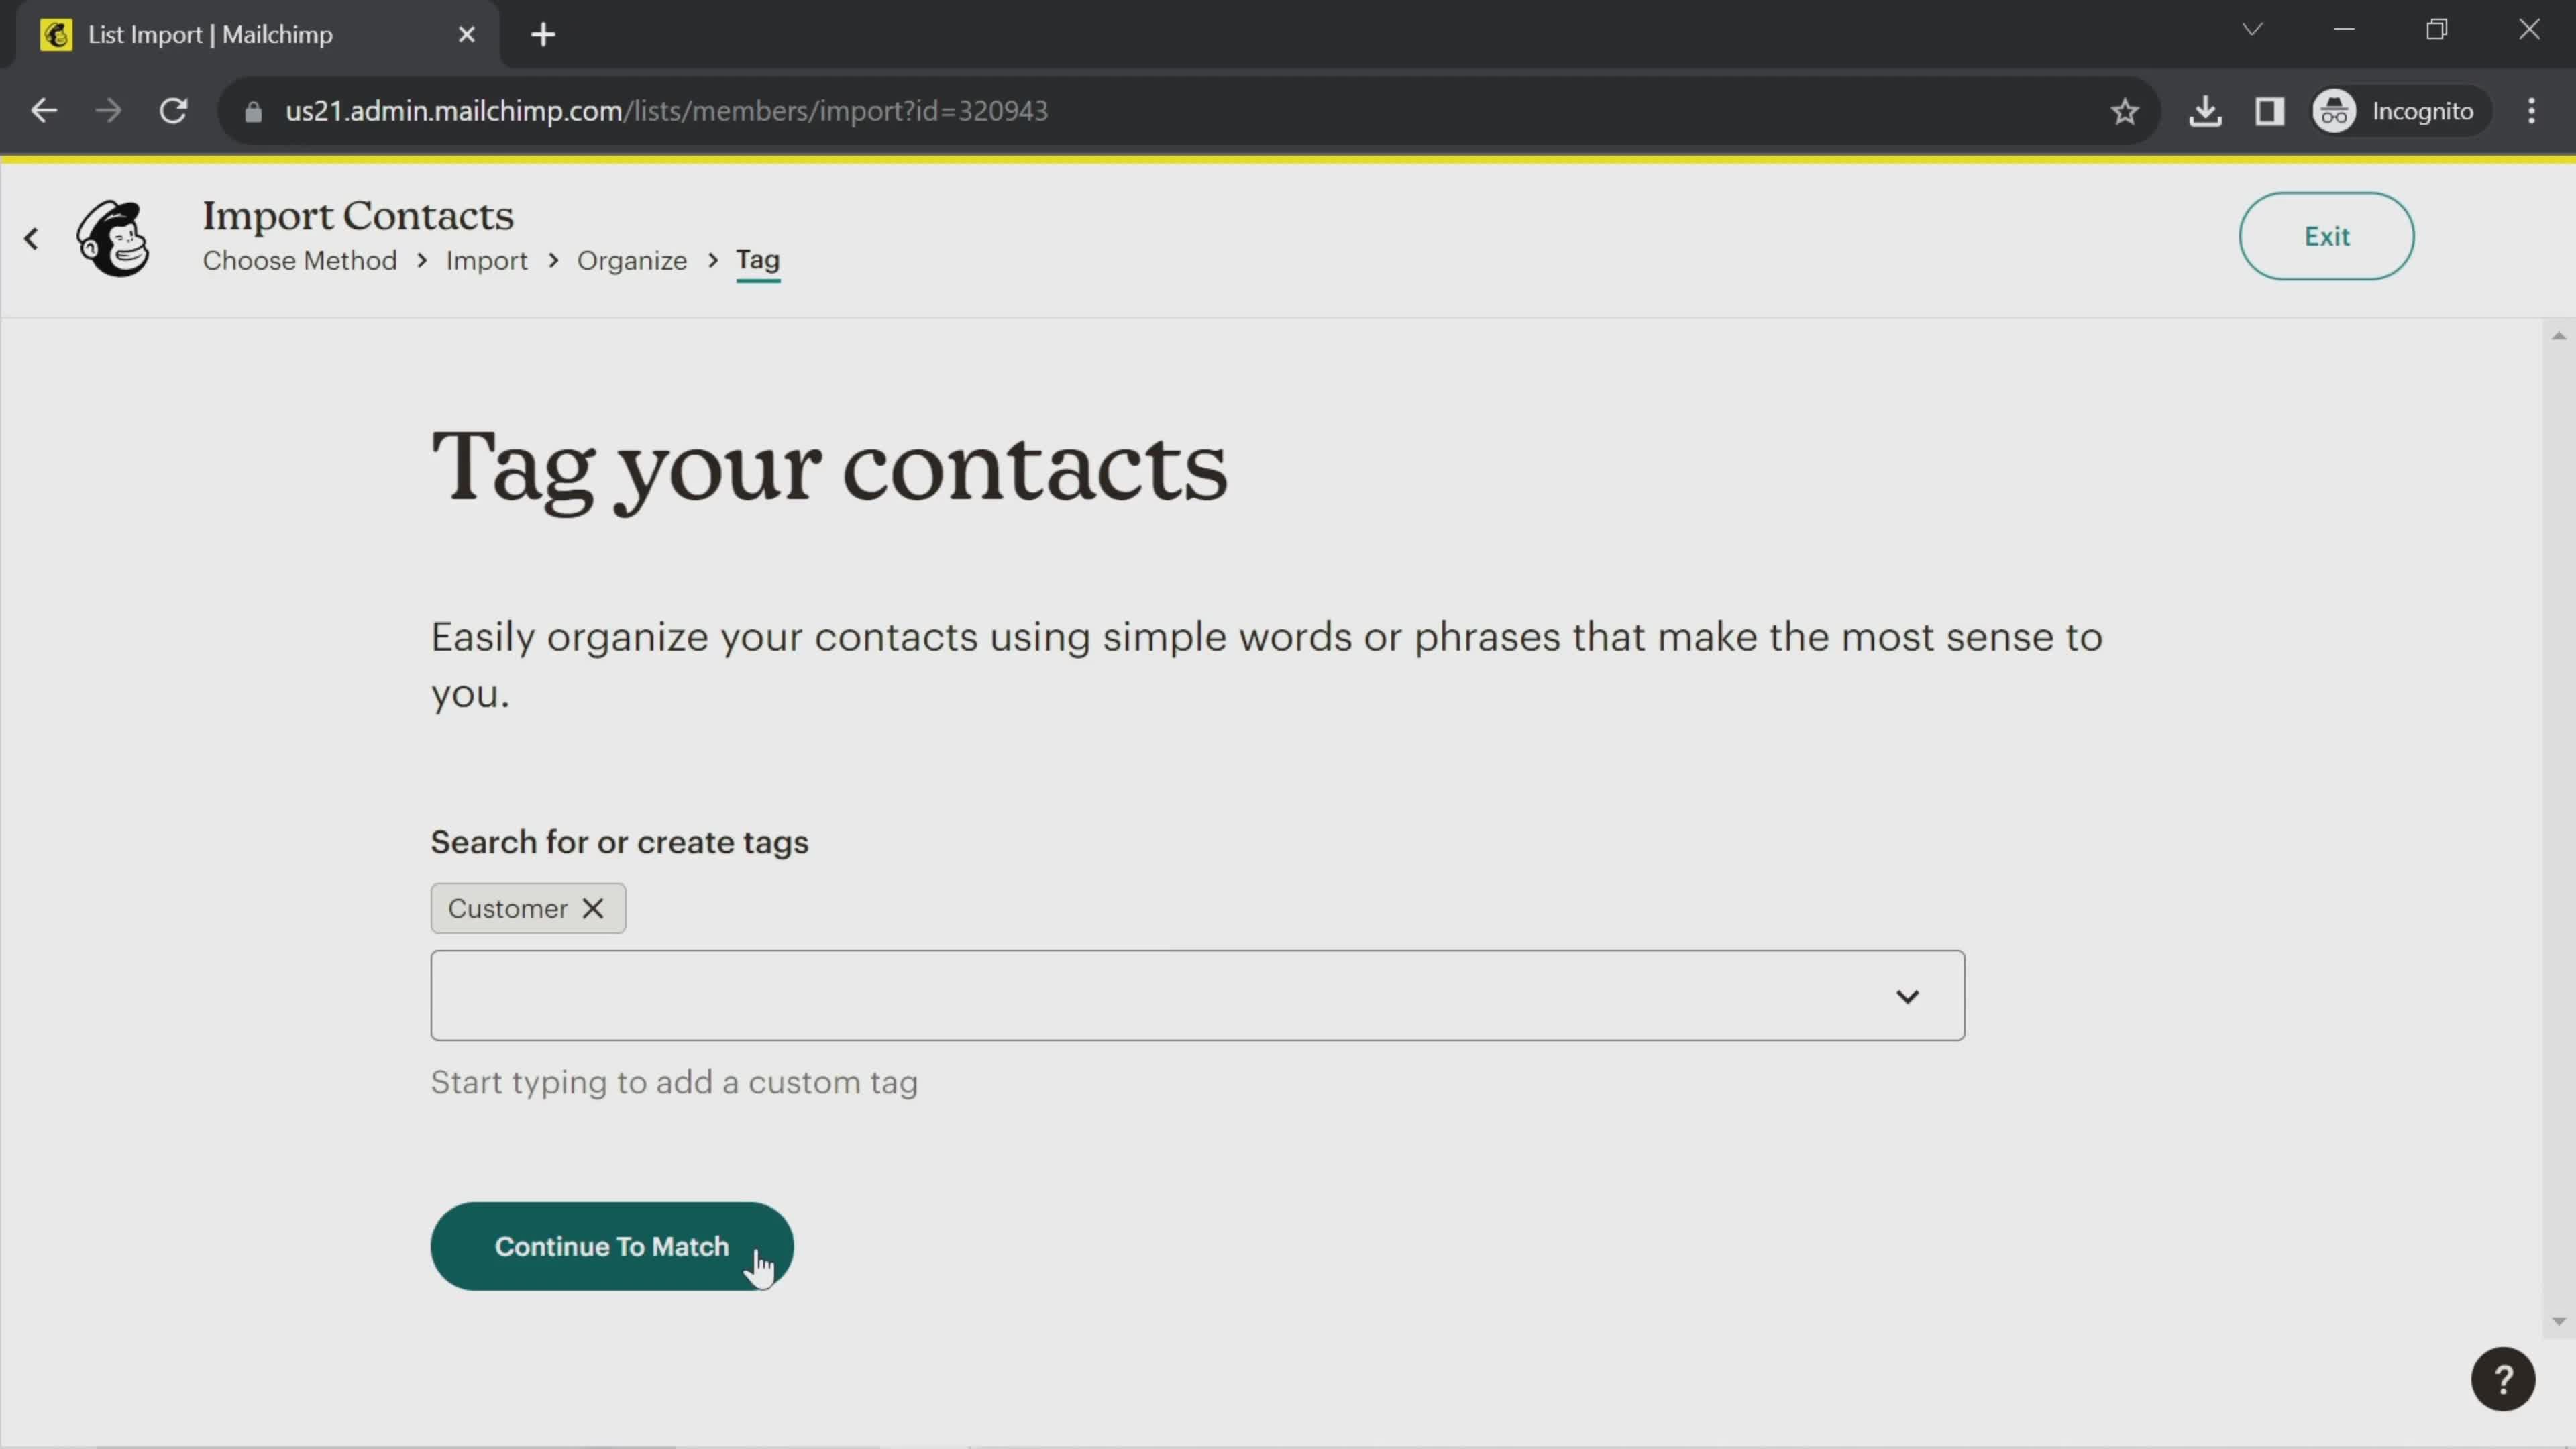The width and height of the screenshot is (2576, 1449).
Task: Click the download icon in toolbar
Action: 2206,110
